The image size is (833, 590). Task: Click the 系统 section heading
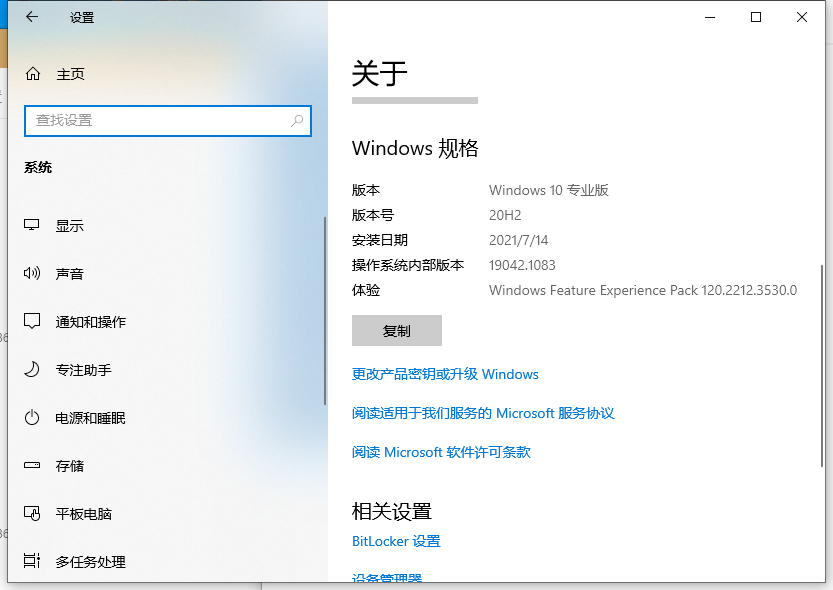point(38,167)
